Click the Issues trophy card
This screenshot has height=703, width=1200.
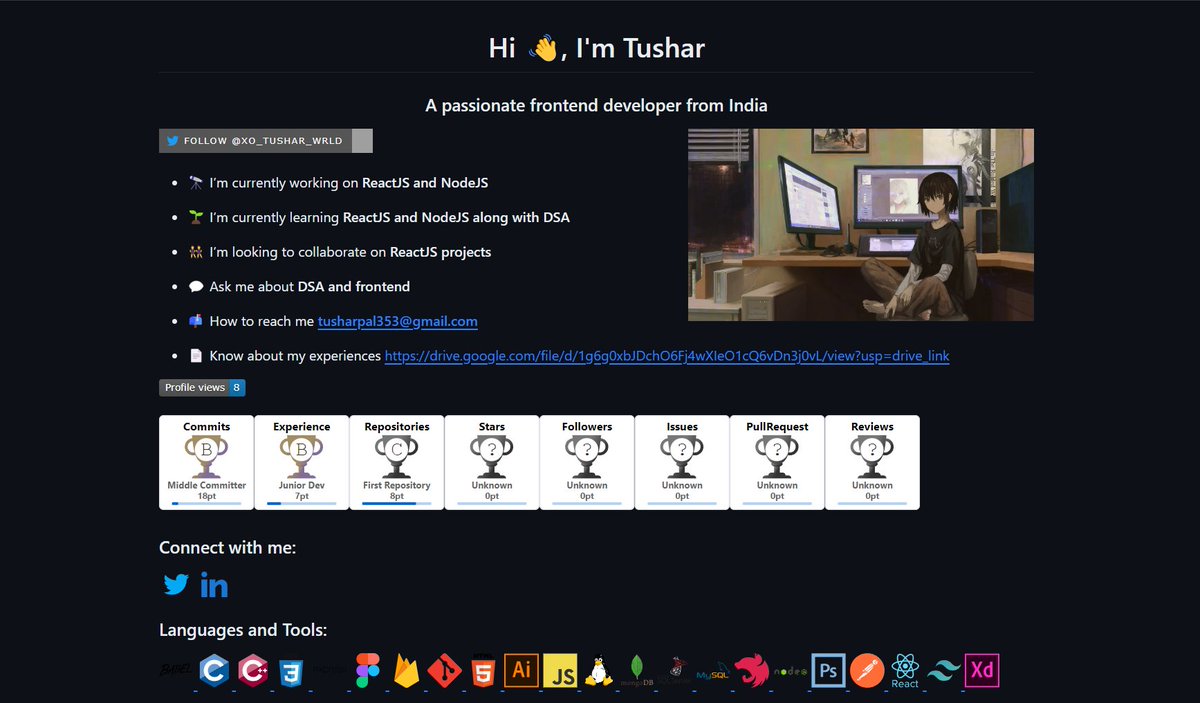coord(682,462)
